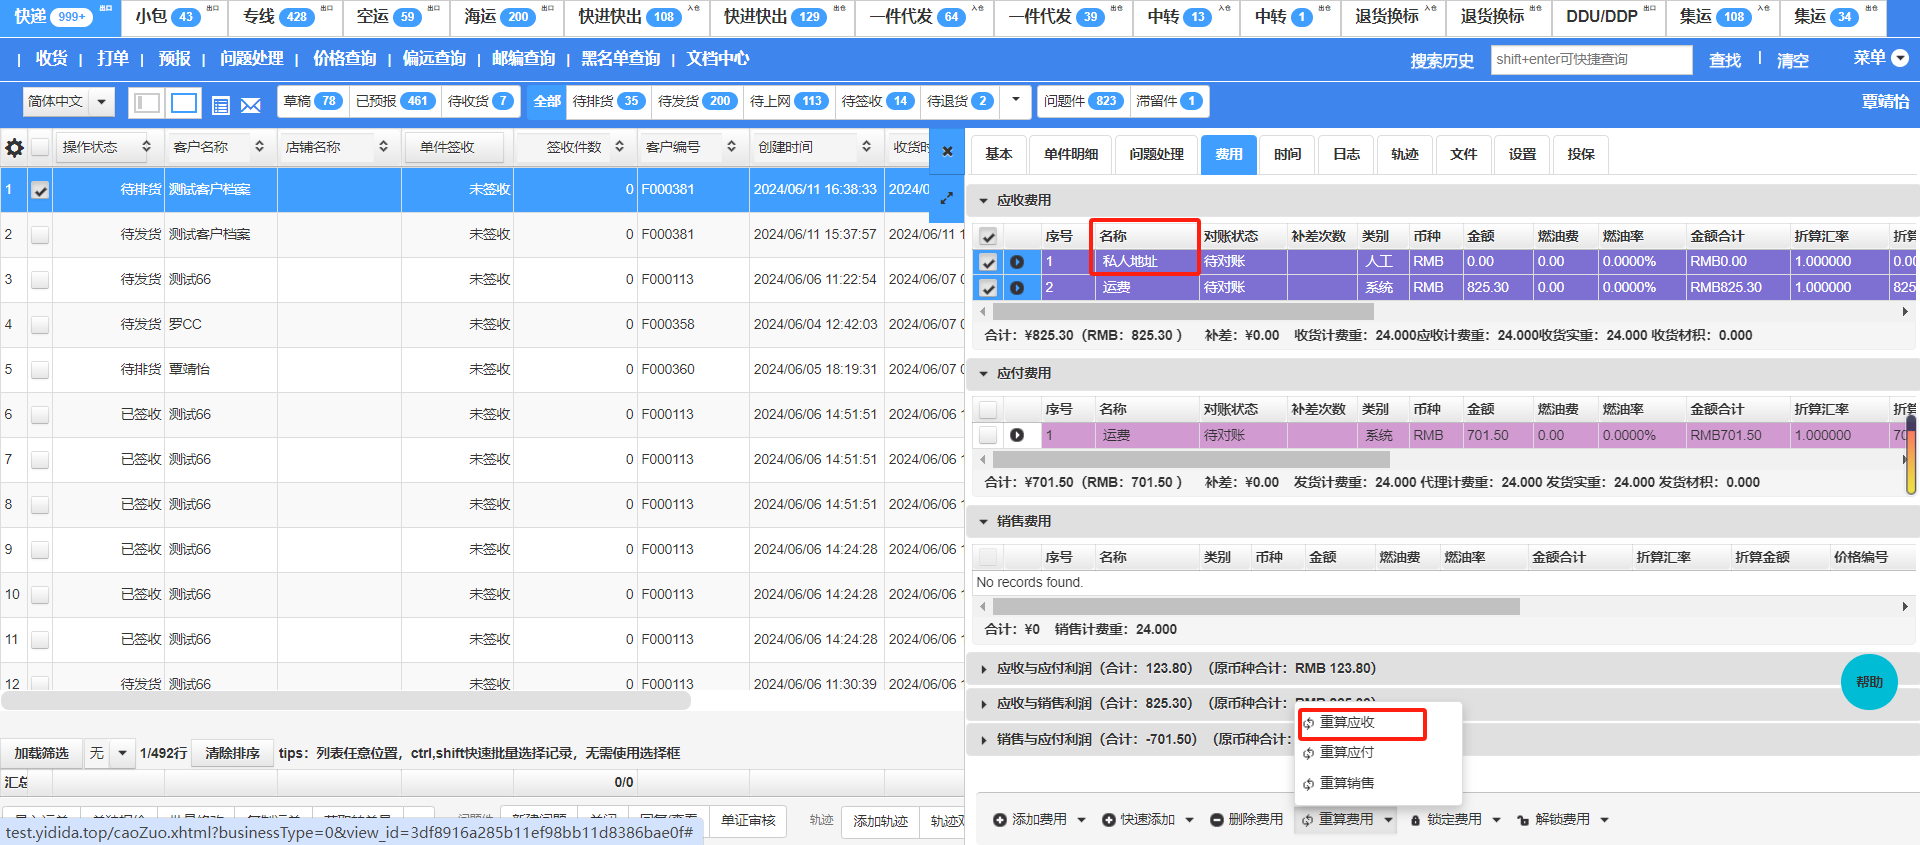The image size is (1920, 845).
Task: Expand 销售与应付利润 section
Action: pyautogui.click(x=983, y=740)
